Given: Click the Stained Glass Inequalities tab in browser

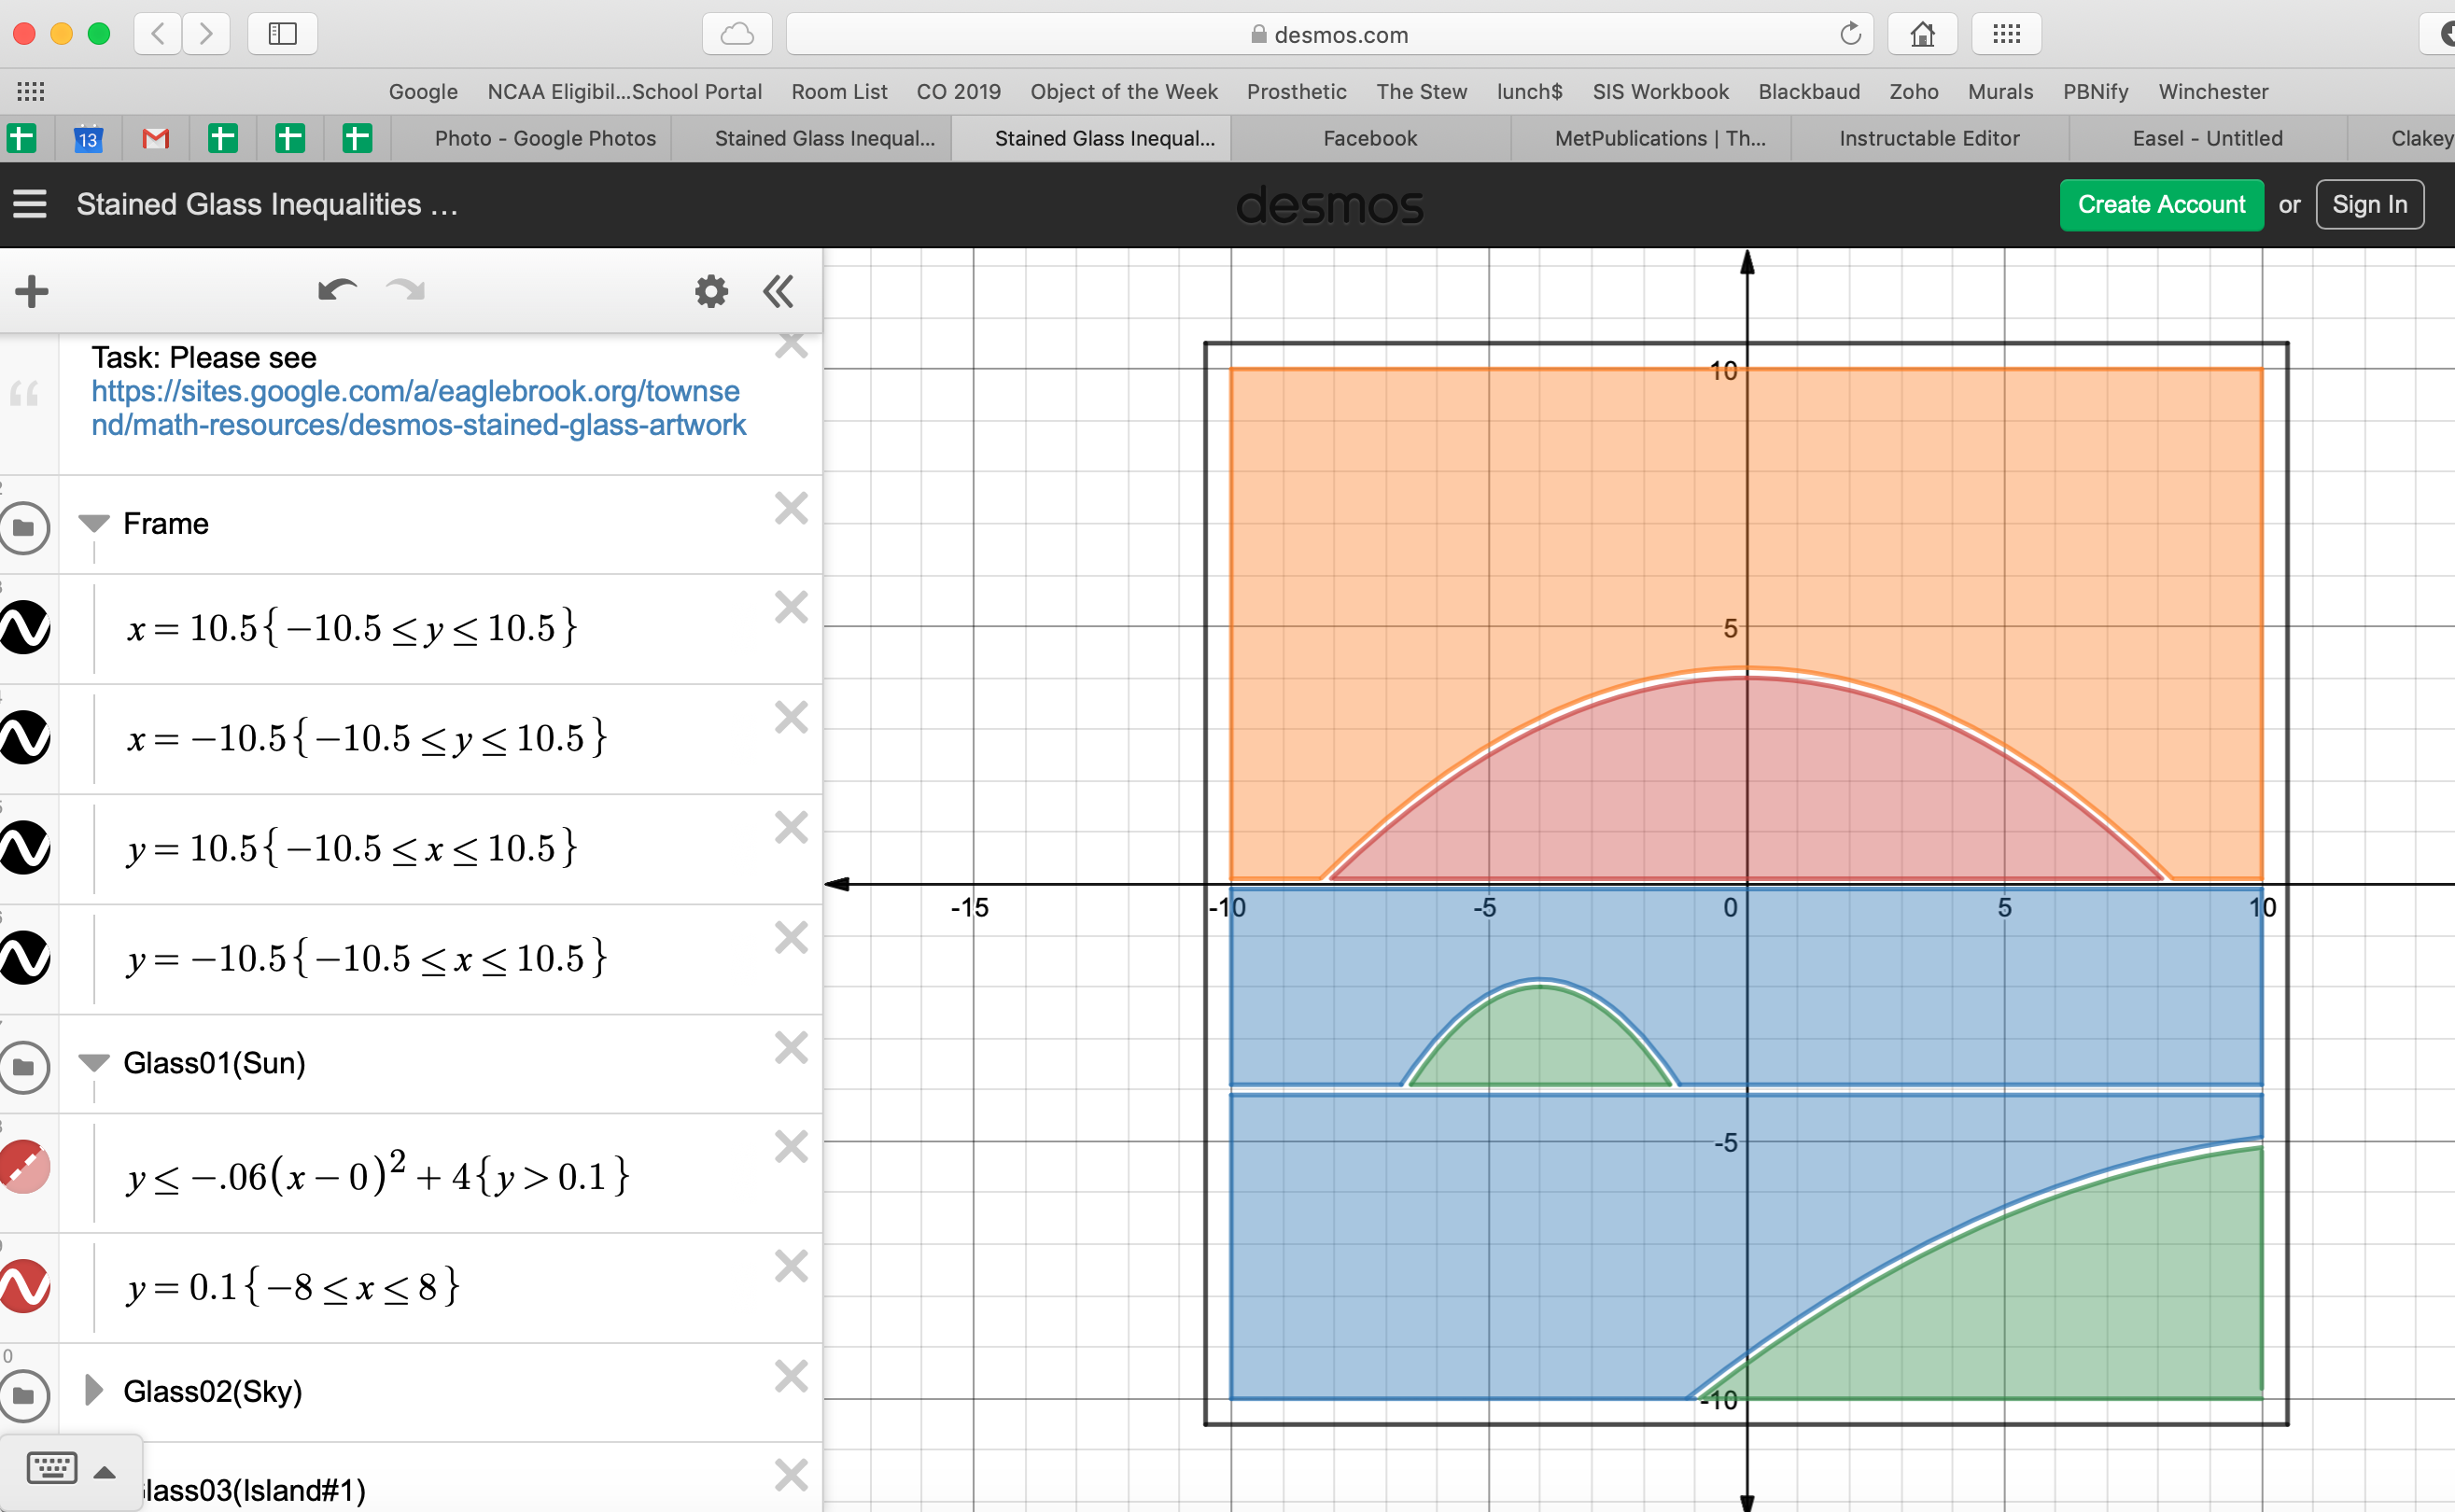Looking at the screenshot, I should (x=1103, y=137).
